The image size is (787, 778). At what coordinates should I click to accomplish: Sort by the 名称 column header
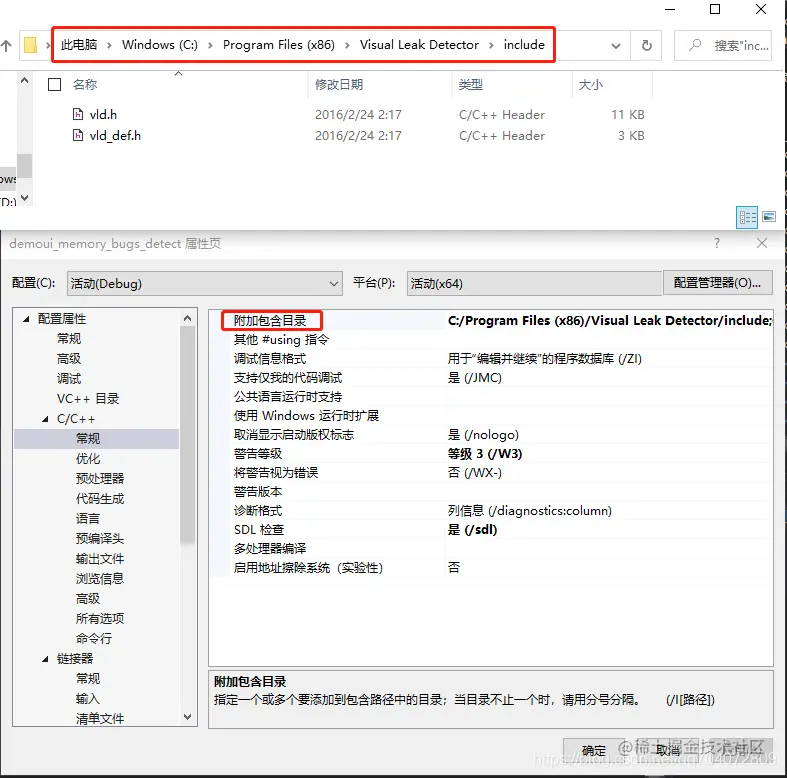pos(85,84)
